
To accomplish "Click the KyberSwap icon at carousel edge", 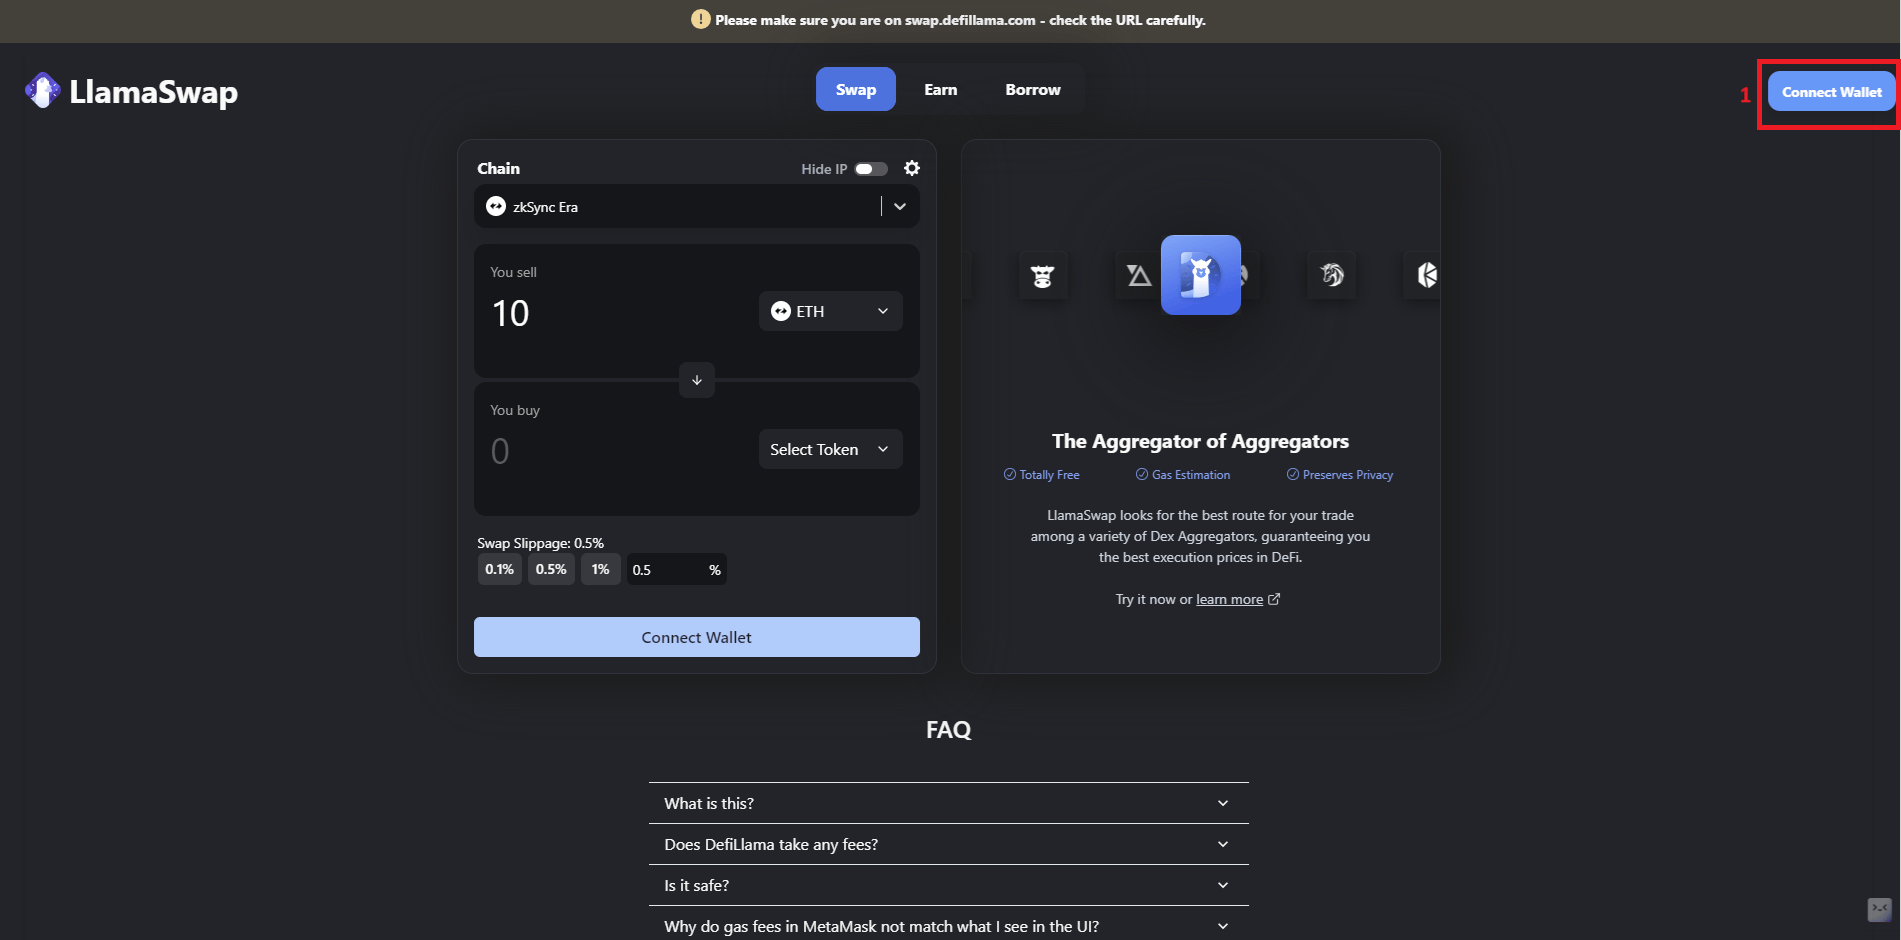I will (1425, 275).
